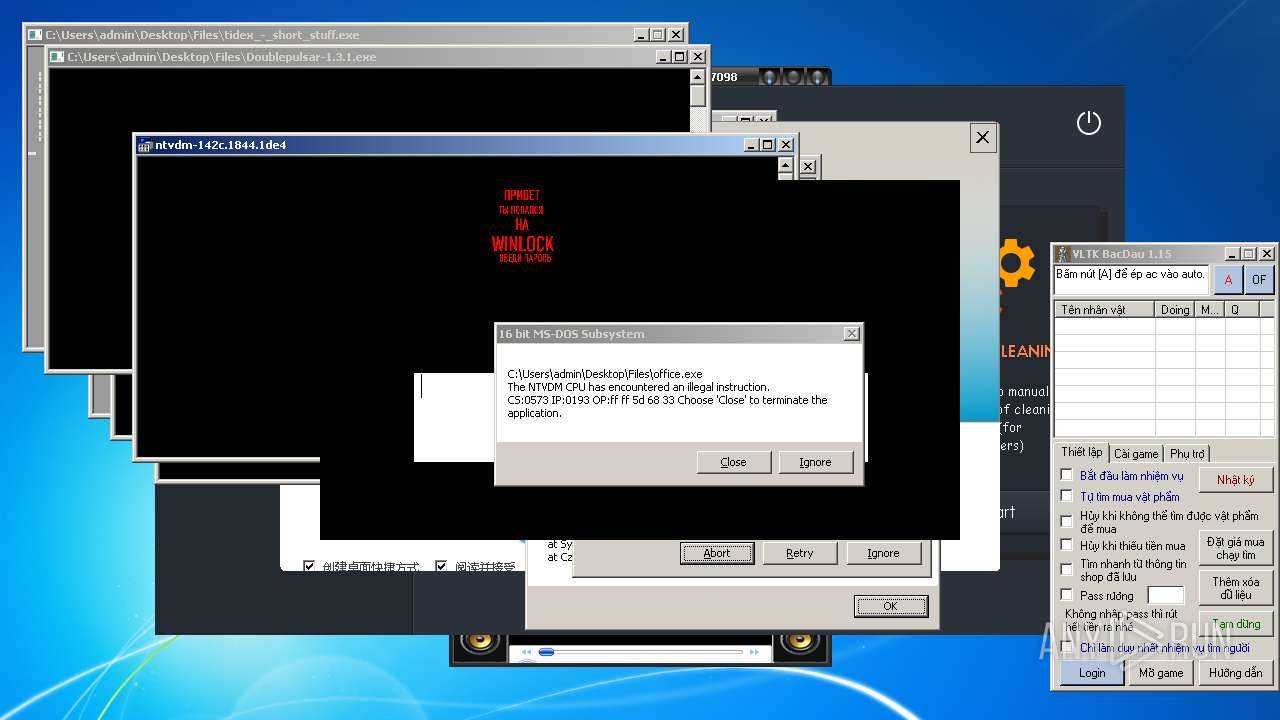Click the left speaker icon in media player

tap(479, 643)
